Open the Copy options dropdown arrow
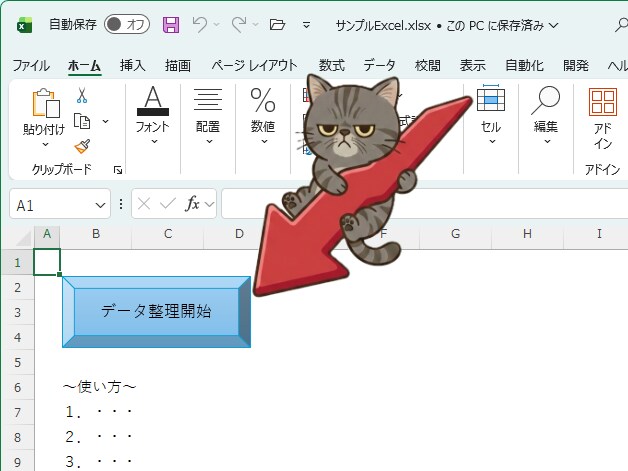This screenshot has width=628, height=471. (105, 121)
